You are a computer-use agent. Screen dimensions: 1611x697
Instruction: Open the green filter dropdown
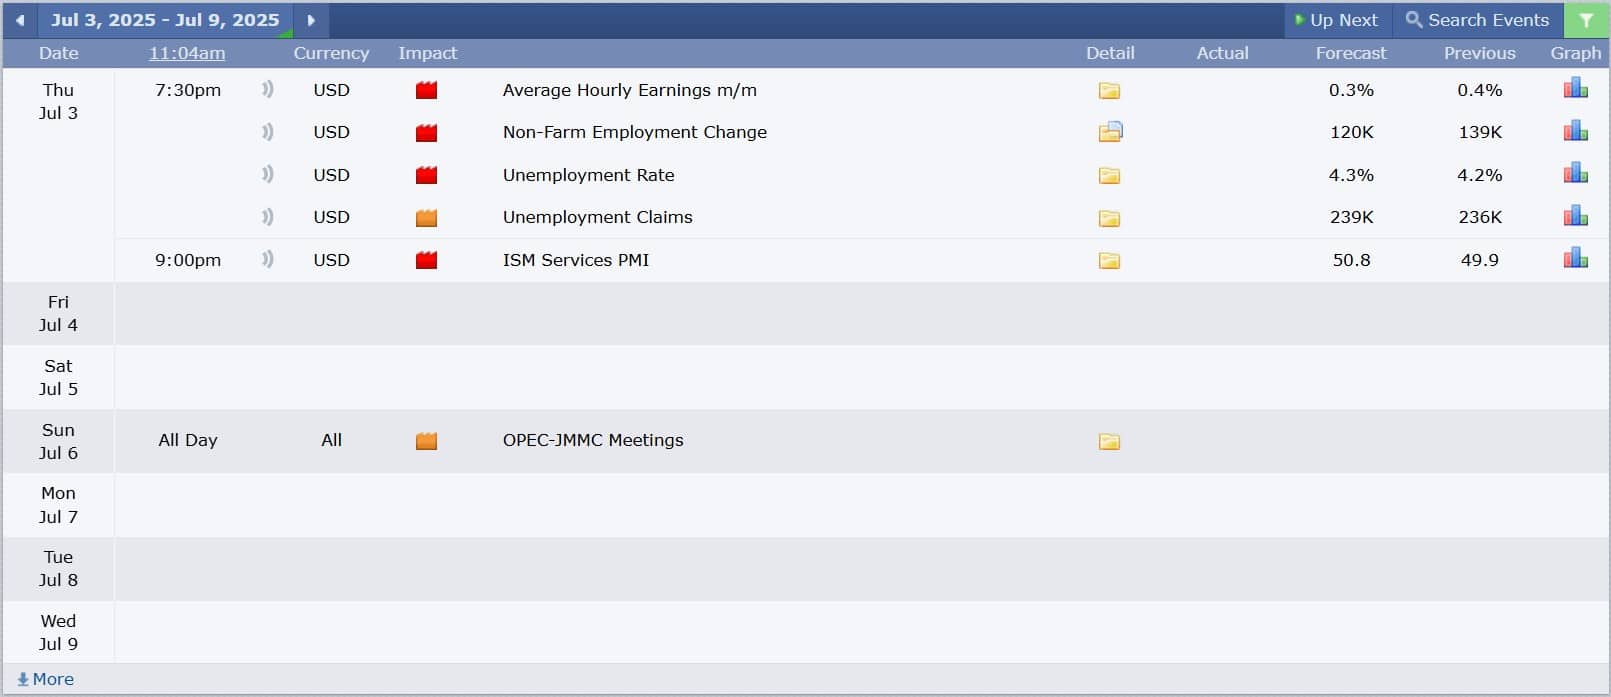tap(1586, 20)
